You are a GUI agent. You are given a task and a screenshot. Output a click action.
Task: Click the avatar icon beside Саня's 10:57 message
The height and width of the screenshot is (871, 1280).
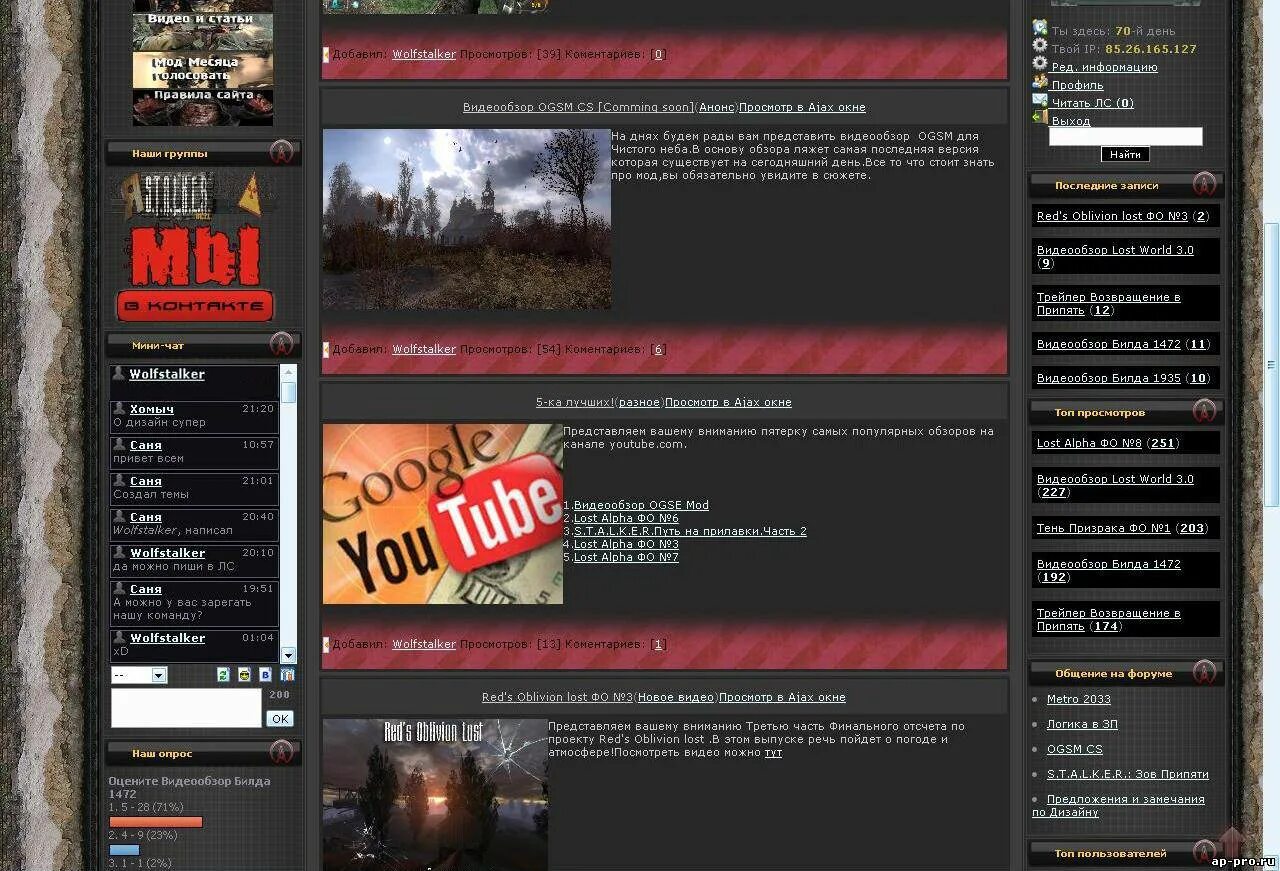[119, 444]
